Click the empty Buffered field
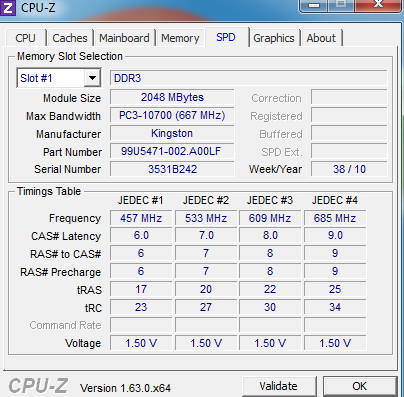 click(349, 133)
